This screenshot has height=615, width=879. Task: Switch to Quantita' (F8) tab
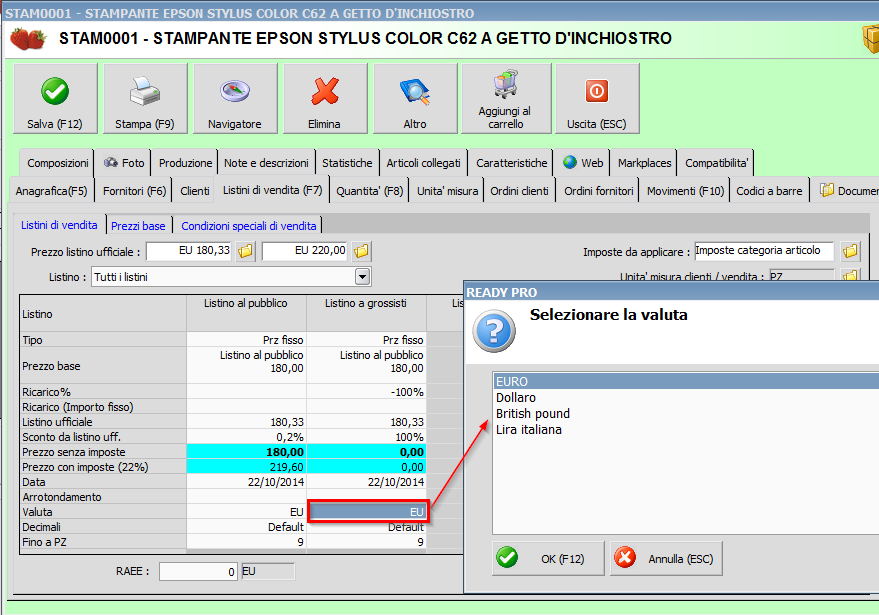(369, 191)
